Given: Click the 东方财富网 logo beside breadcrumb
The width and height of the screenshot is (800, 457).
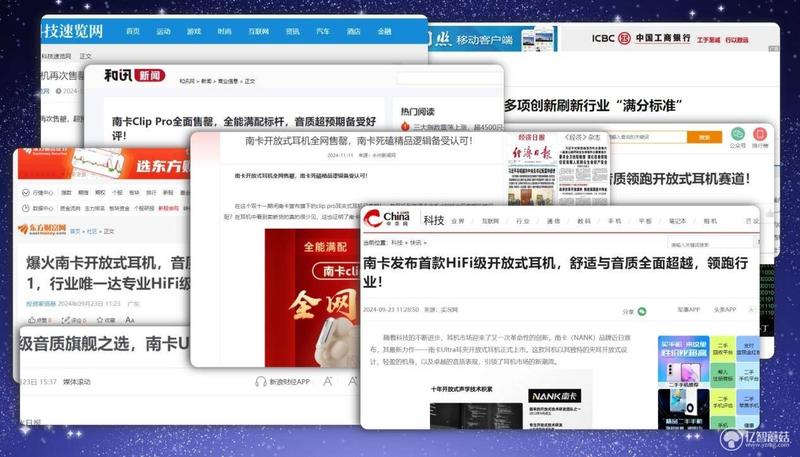Looking at the screenshot, I should (x=42, y=229).
